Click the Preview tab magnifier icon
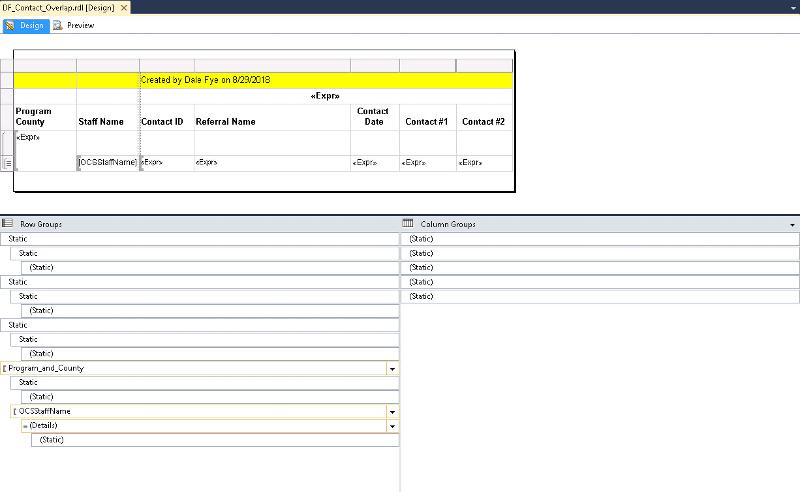 pyautogui.click(x=58, y=26)
